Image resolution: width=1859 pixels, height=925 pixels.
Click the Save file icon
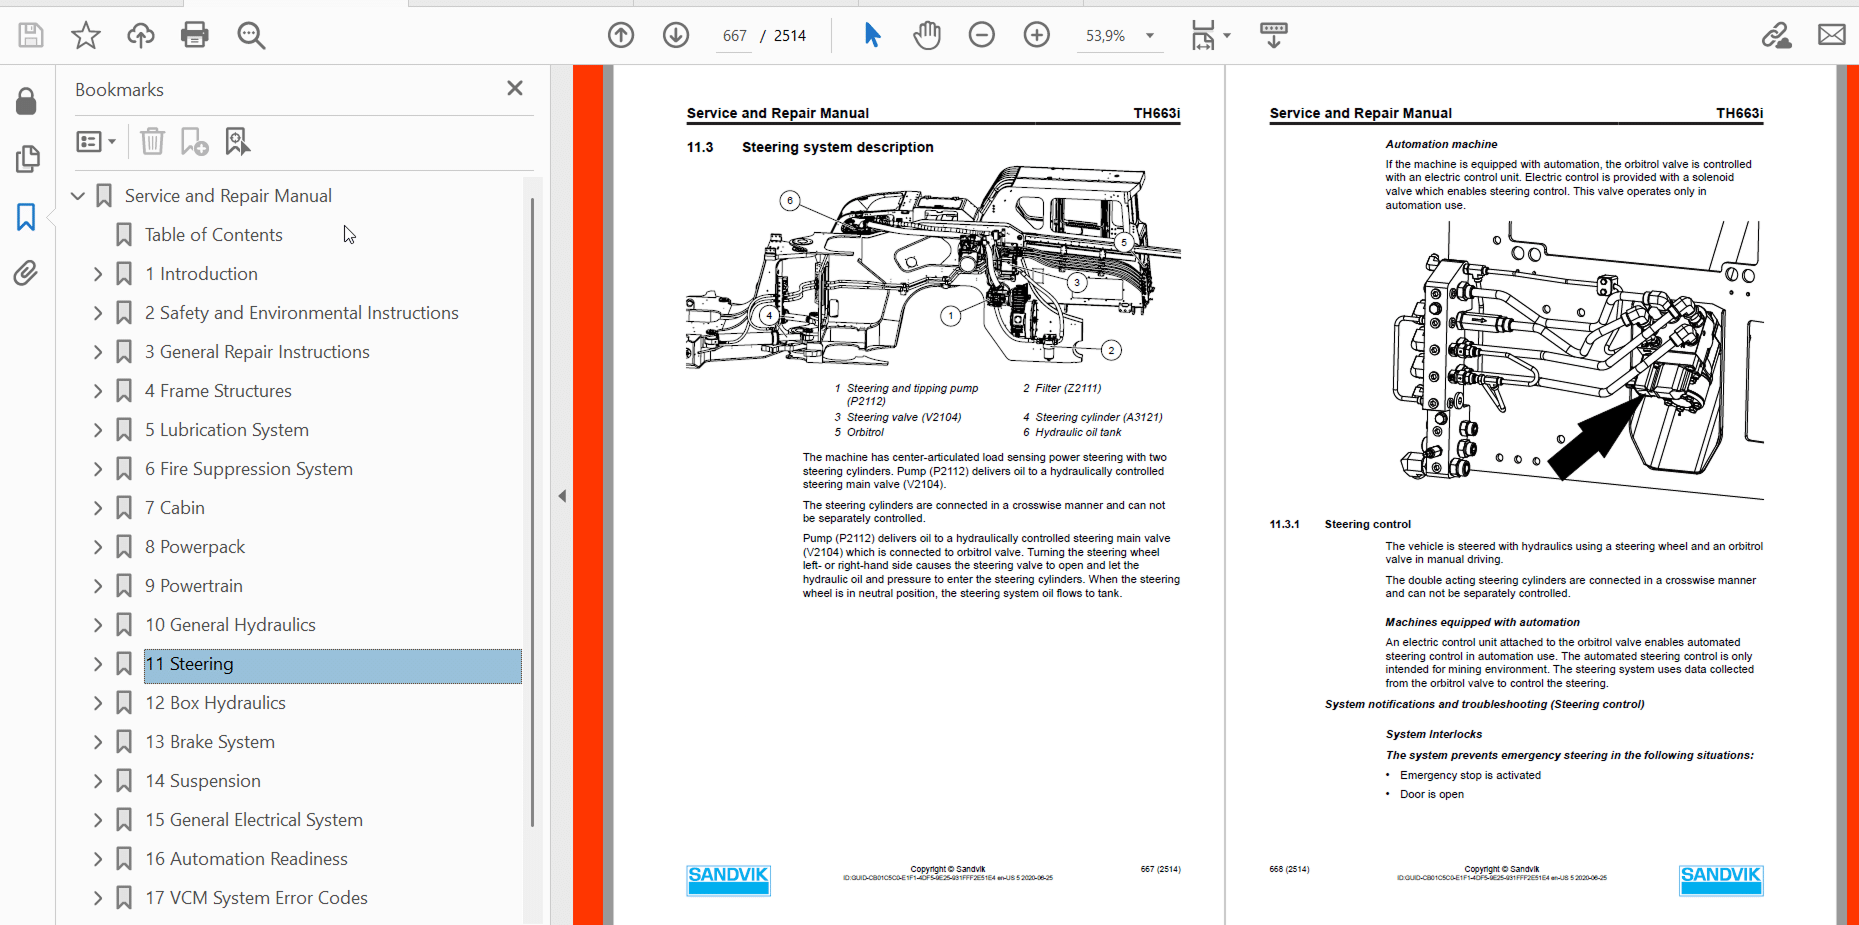tap(31, 36)
